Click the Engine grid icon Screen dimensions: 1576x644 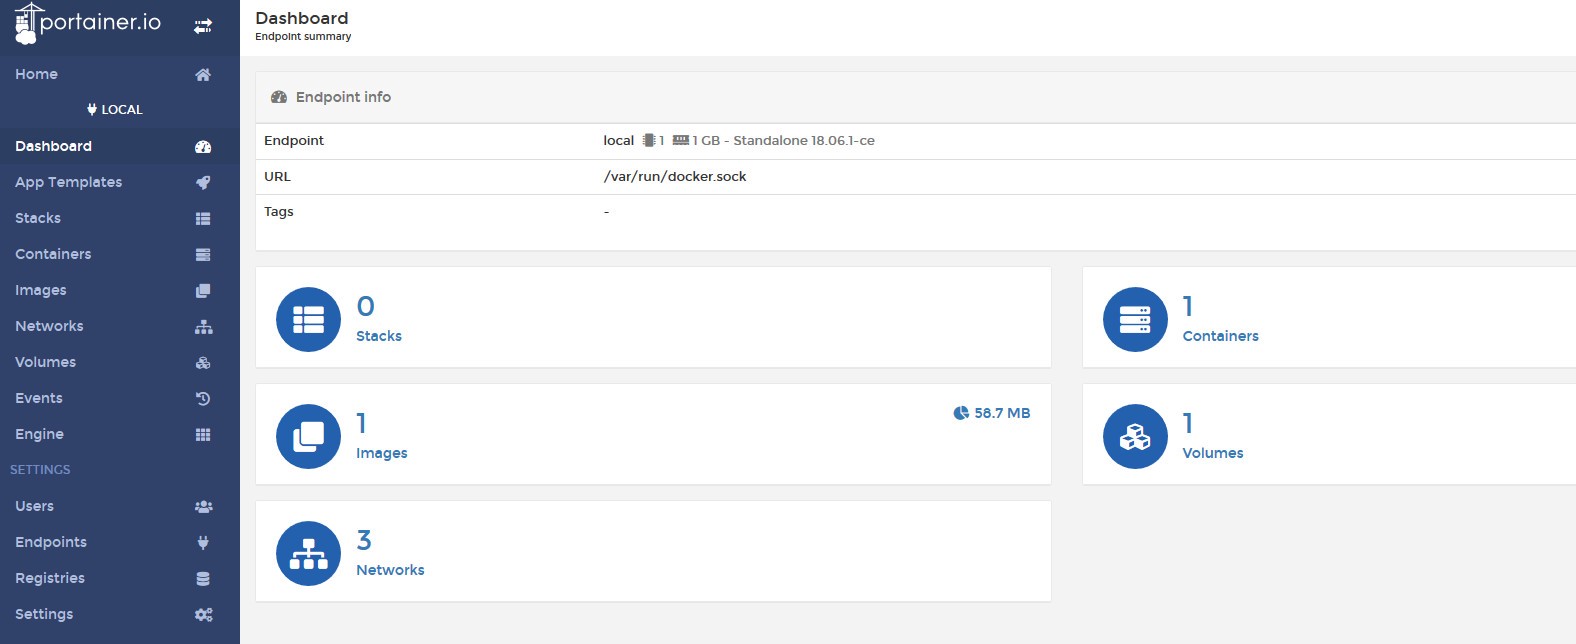[203, 435]
